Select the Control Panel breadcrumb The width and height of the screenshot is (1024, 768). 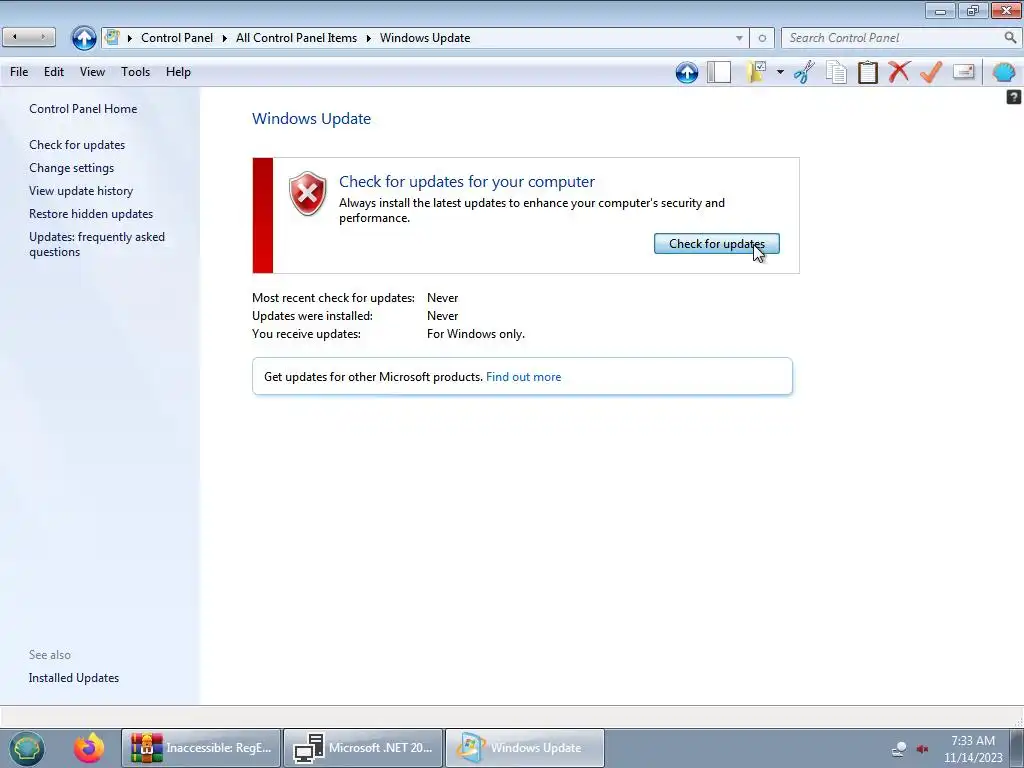tap(177, 38)
